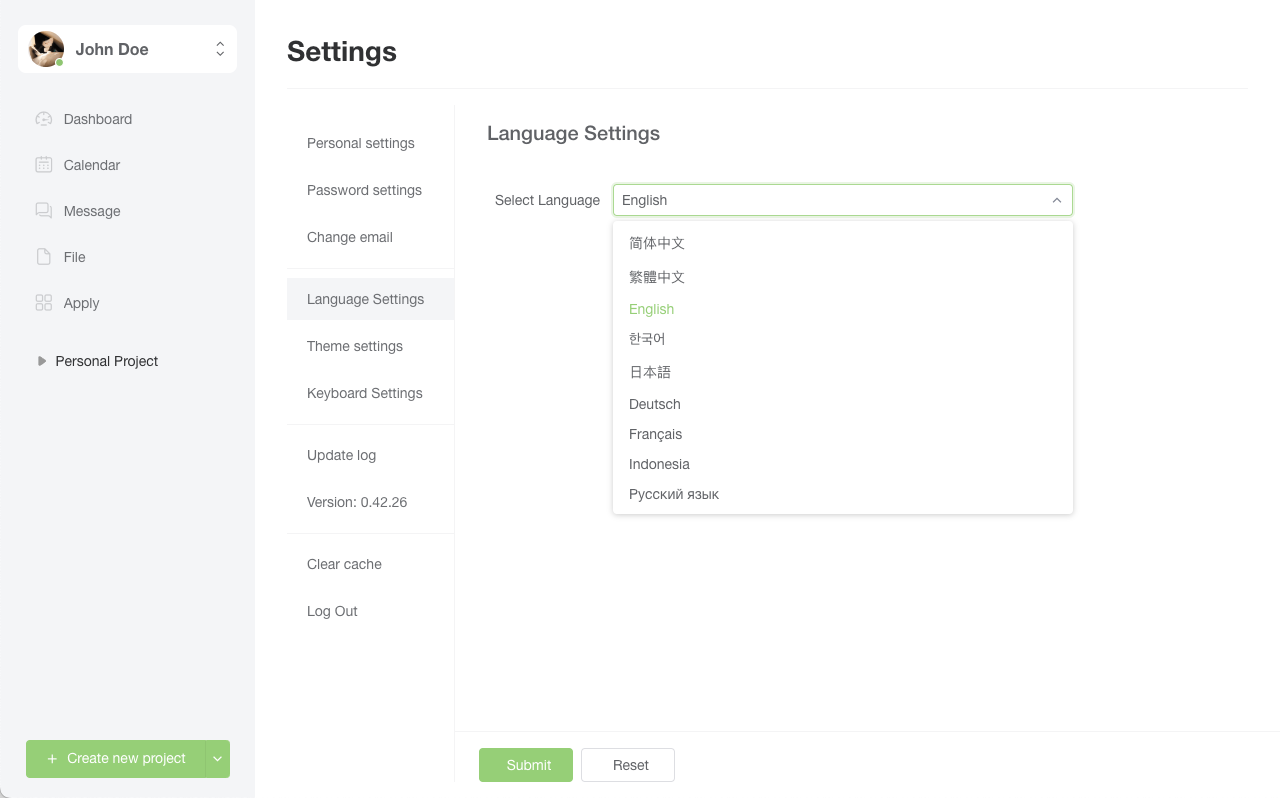Collapse the Select Language dropdown chevron
1280x798 pixels.
[1057, 200]
